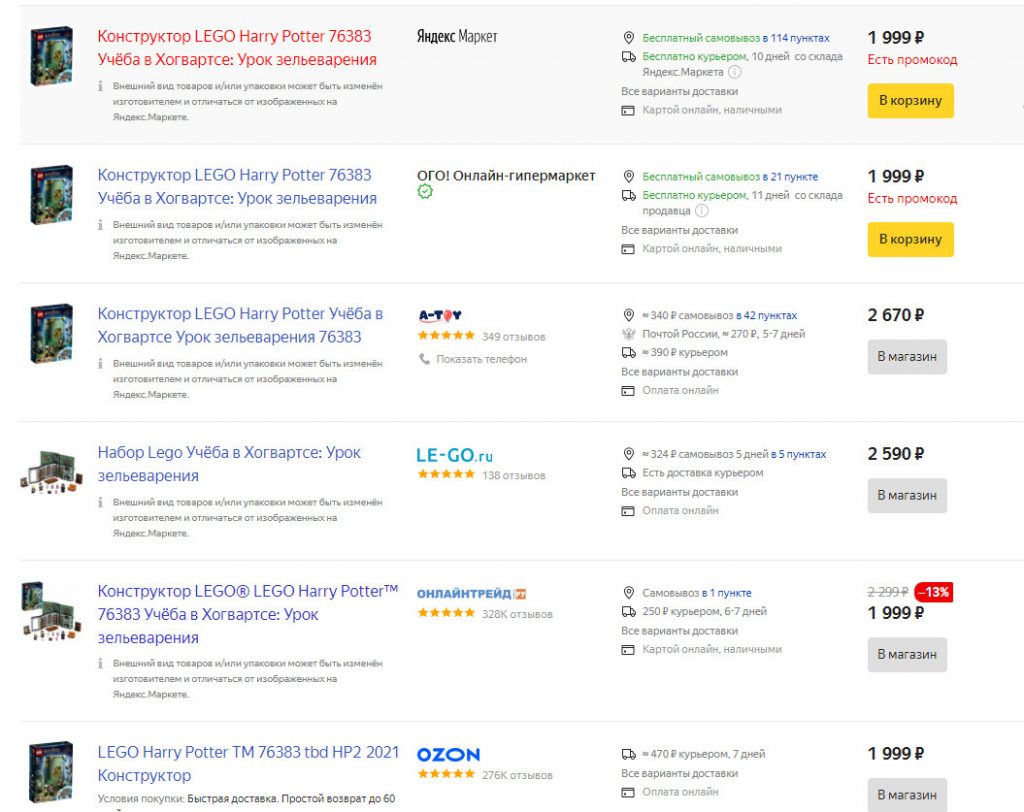
Task: Click 'Есть промокод' under ОГО! offer price
Action: coord(912,198)
